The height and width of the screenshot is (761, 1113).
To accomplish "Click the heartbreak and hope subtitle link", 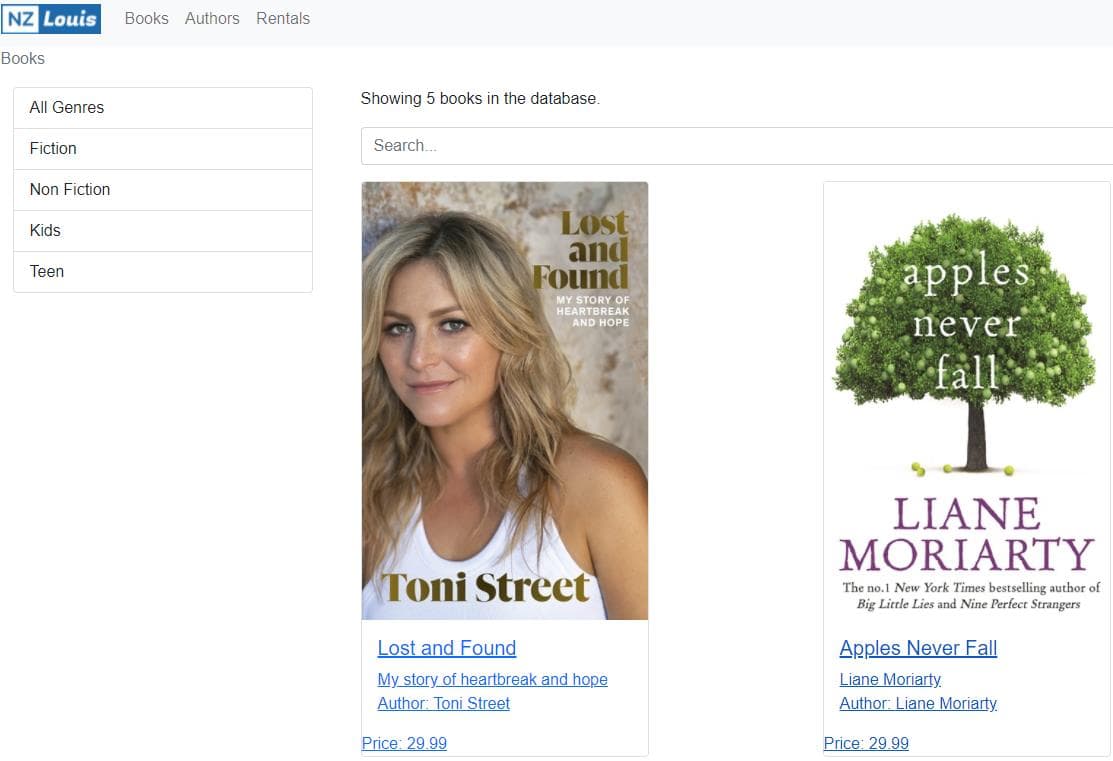I will pyautogui.click(x=492, y=679).
